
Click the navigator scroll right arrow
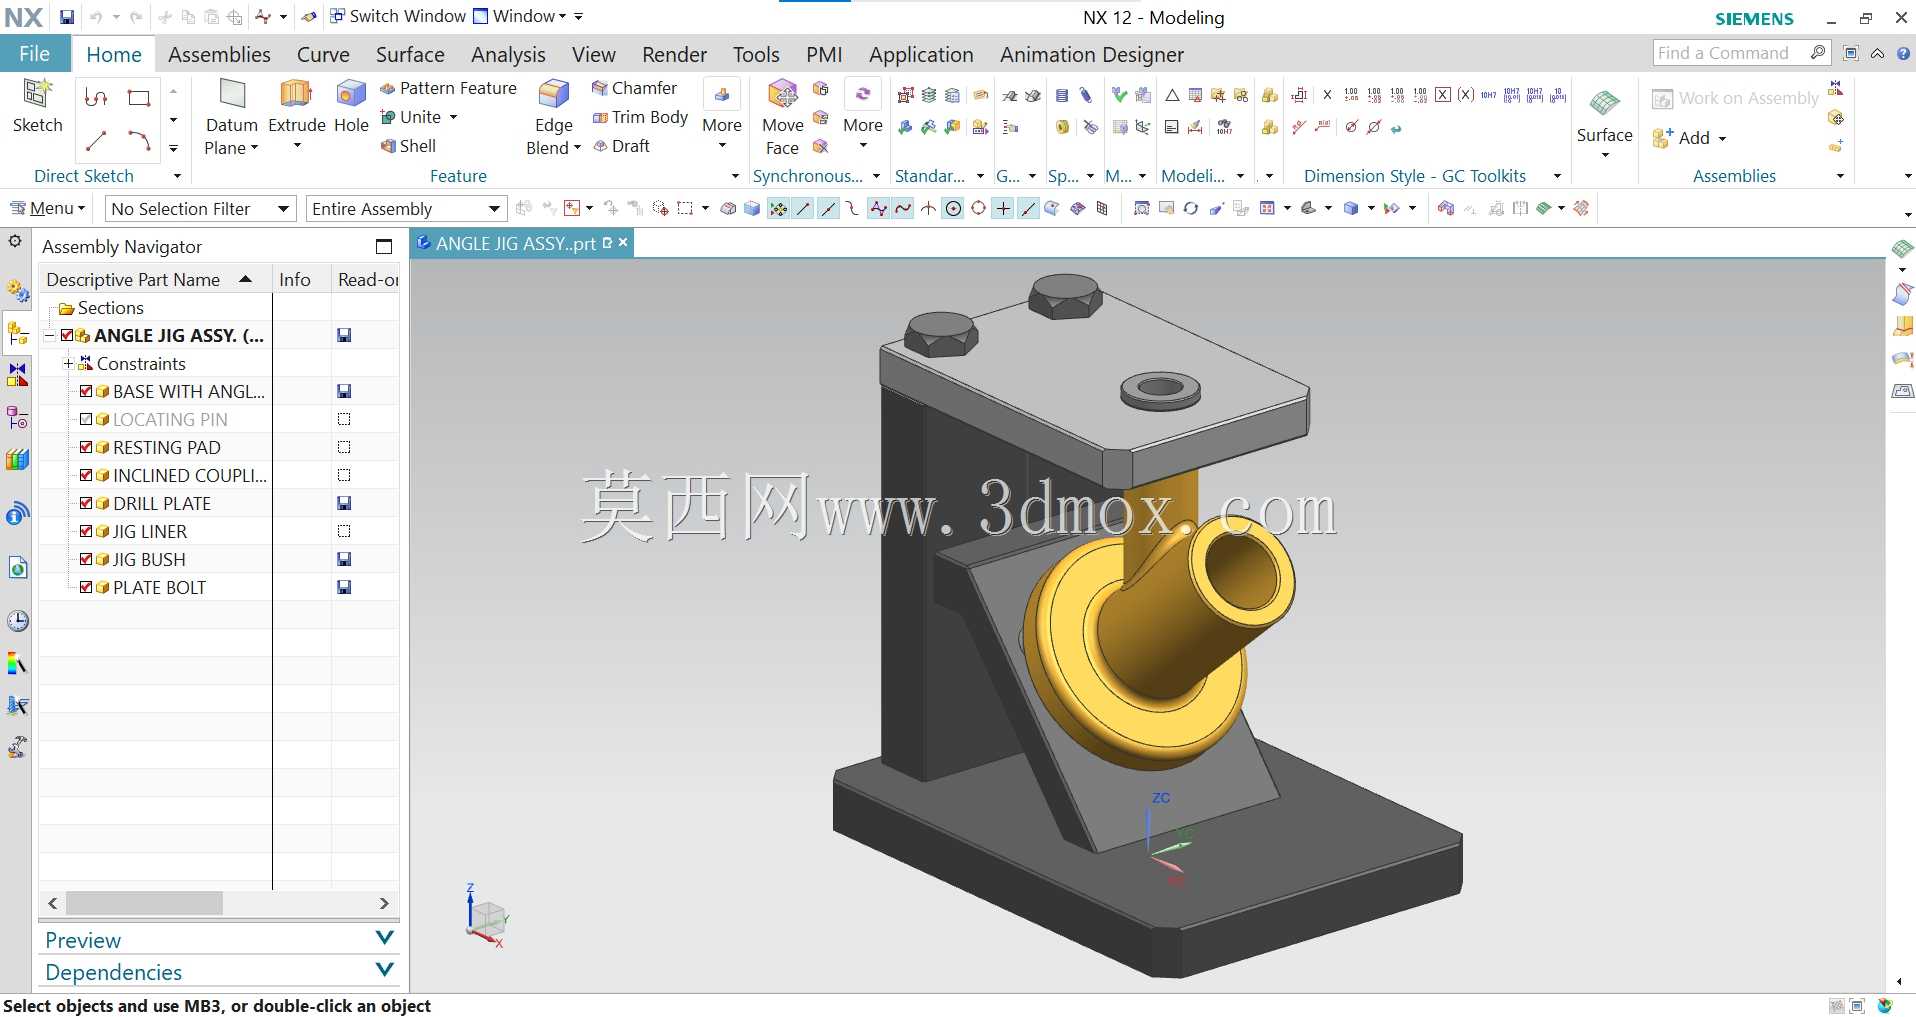click(x=384, y=903)
